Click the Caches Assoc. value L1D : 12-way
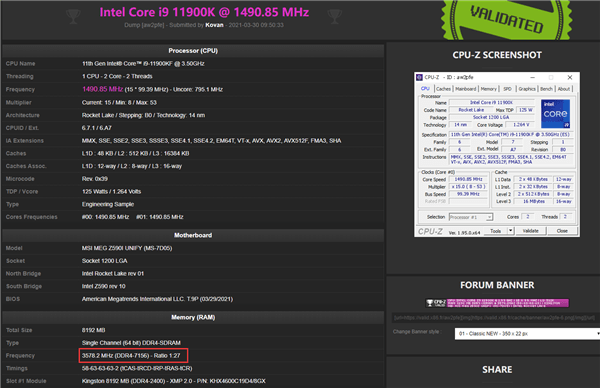The image size is (600, 388). [132, 166]
